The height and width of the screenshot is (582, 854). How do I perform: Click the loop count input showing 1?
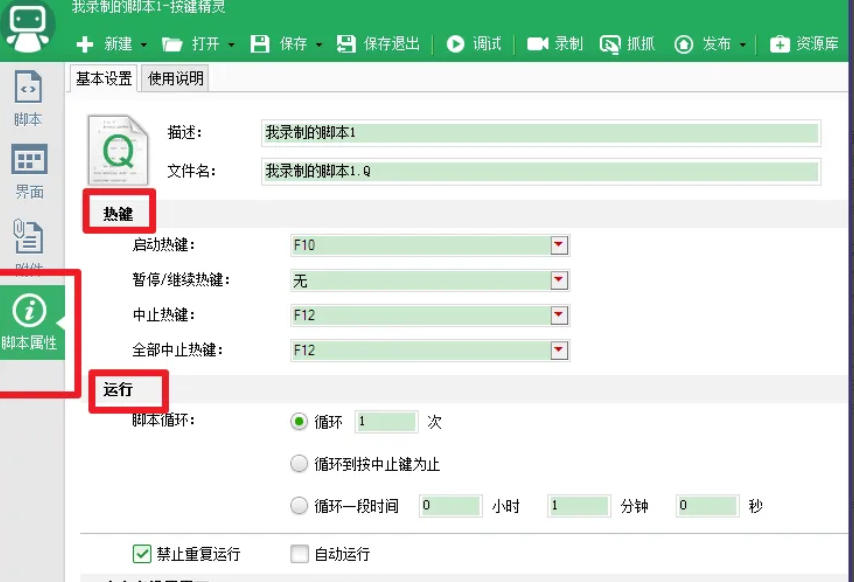point(386,422)
